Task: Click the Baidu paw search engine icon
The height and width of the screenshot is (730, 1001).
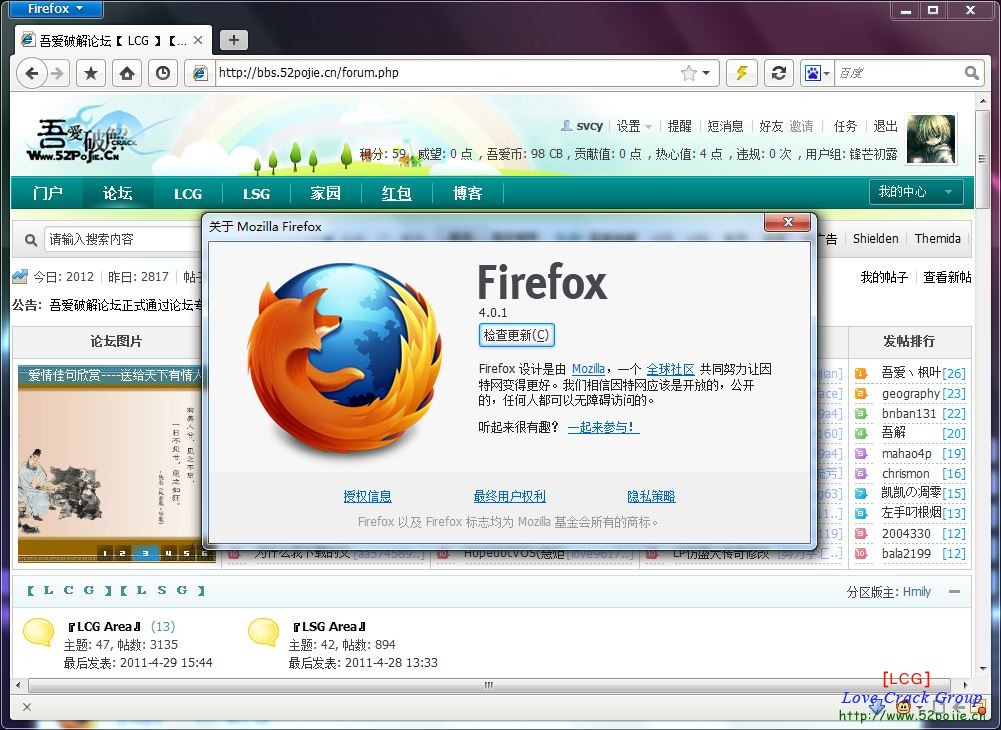Action: pyautogui.click(x=813, y=73)
